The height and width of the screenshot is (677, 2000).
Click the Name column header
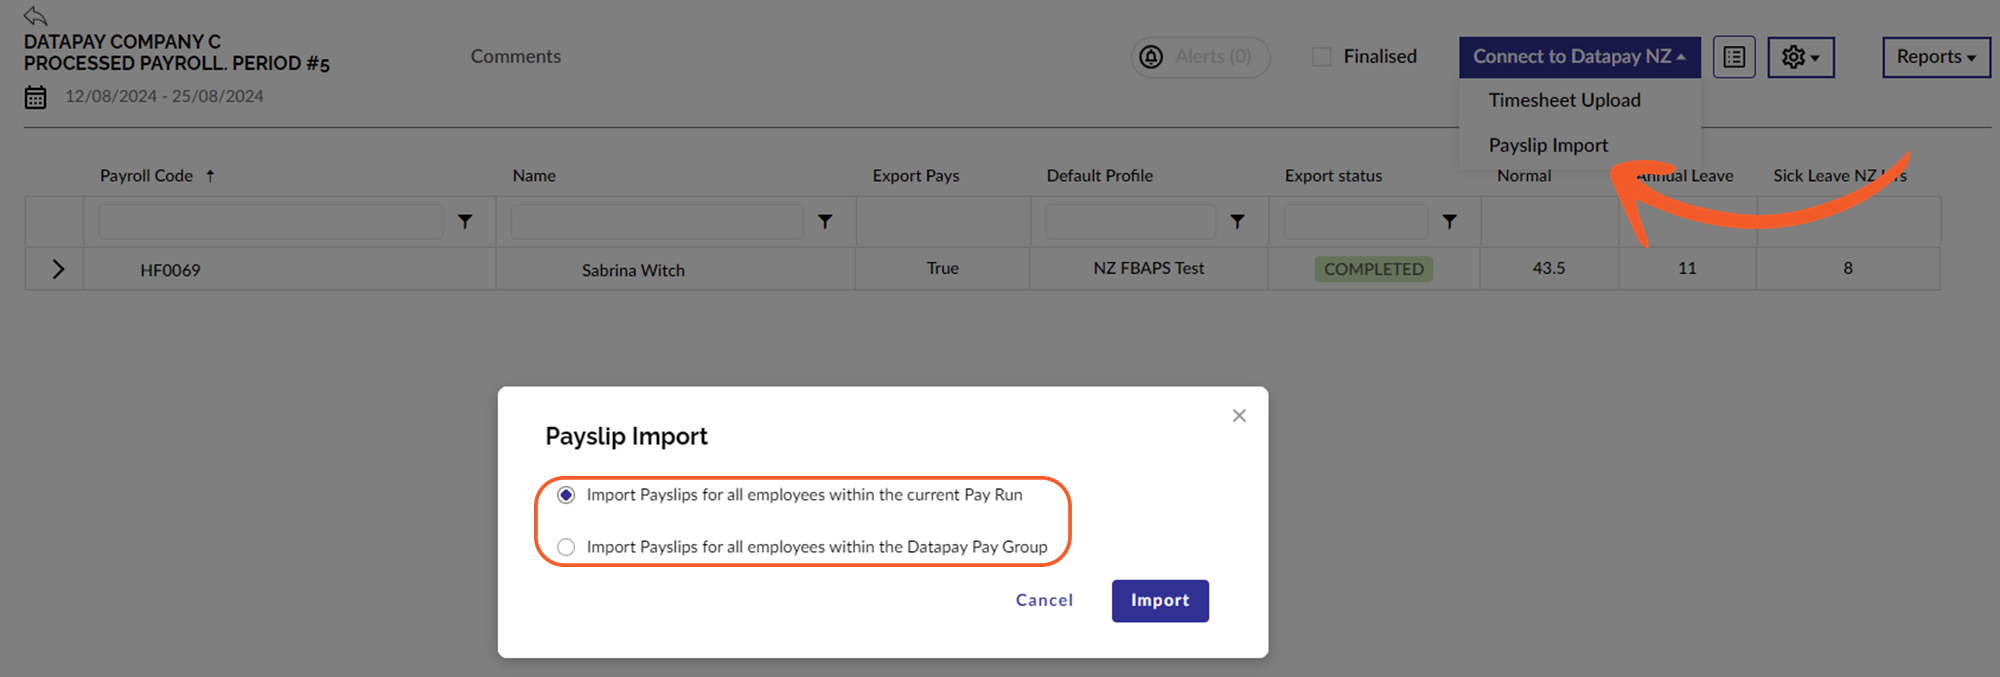coord(534,176)
